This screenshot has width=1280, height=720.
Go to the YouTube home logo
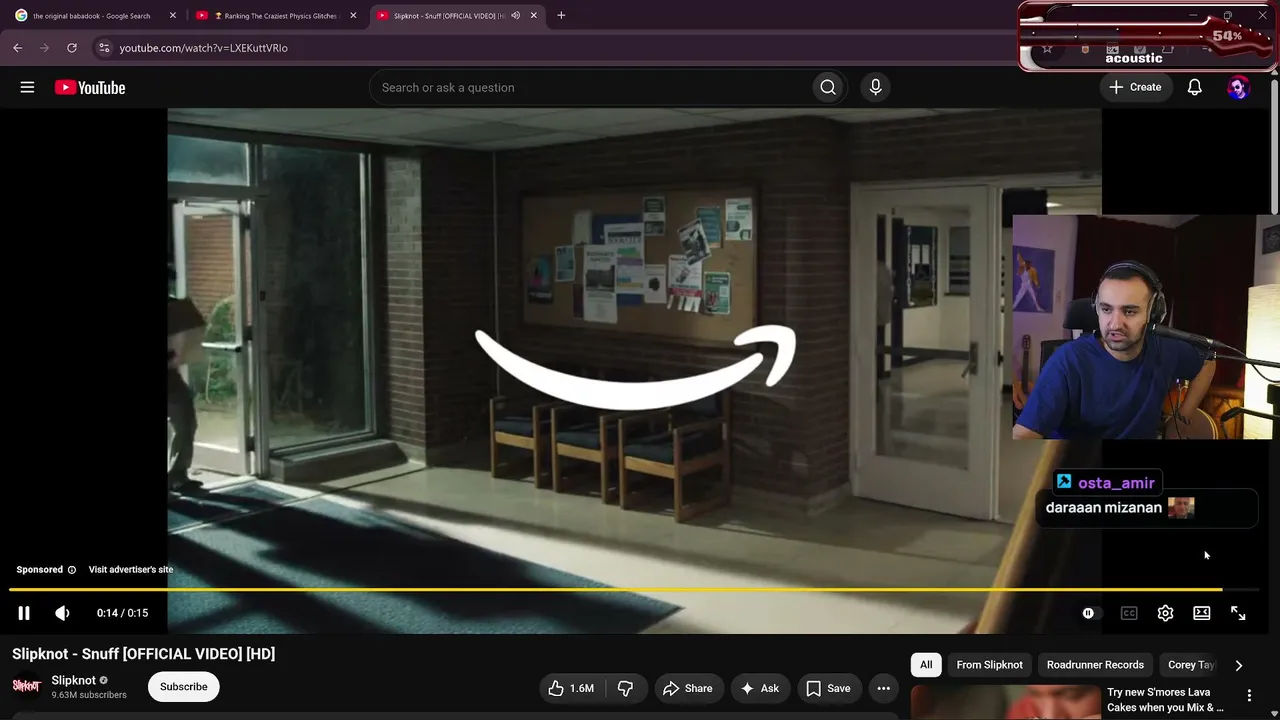click(90, 88)
